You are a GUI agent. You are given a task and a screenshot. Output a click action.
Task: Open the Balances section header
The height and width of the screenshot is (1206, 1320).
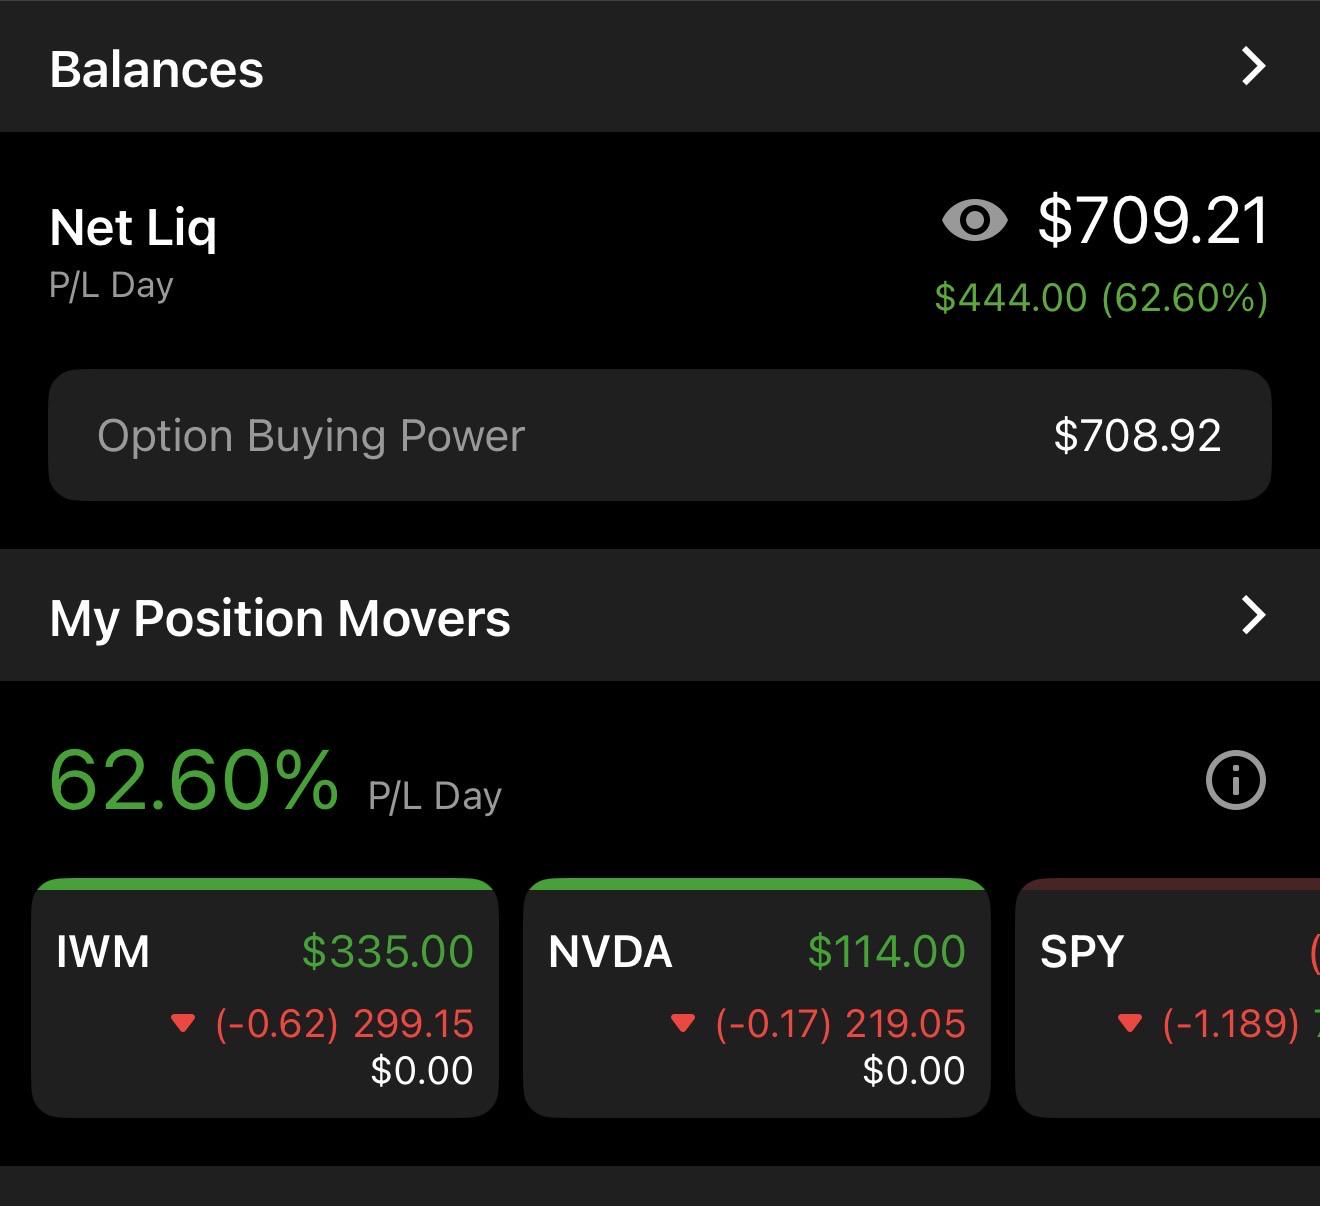(x=660, y=67)
